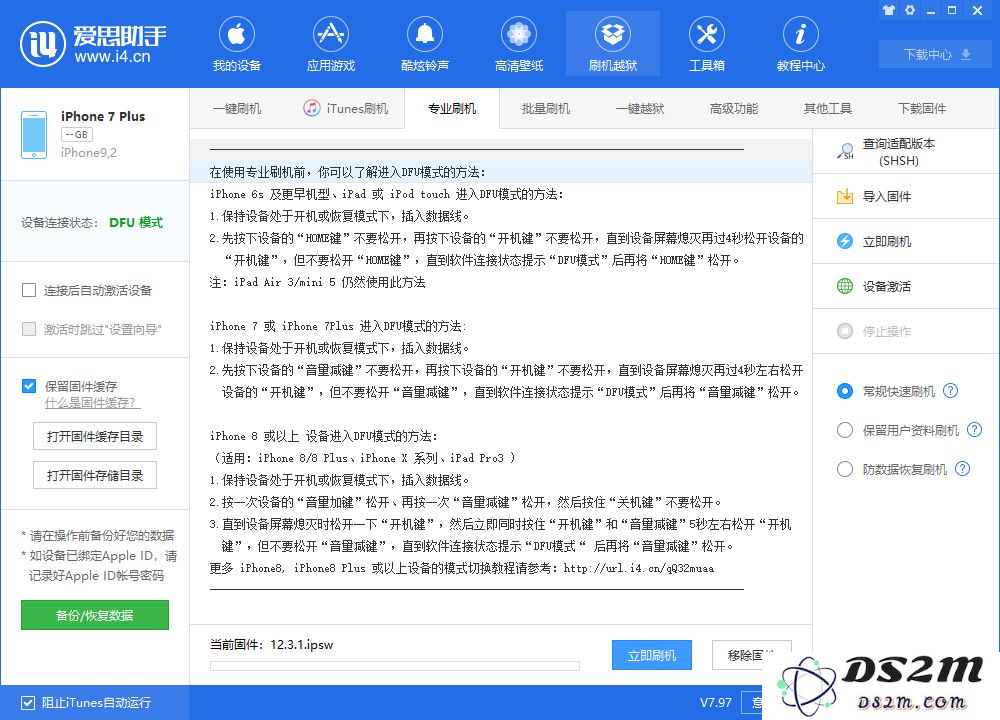Image resolution: width=1000 pixels, height=720 pixels.
Task: Click iPhone 6s 及更早机型 DFU heading
Action: click(x=386, y=194)
